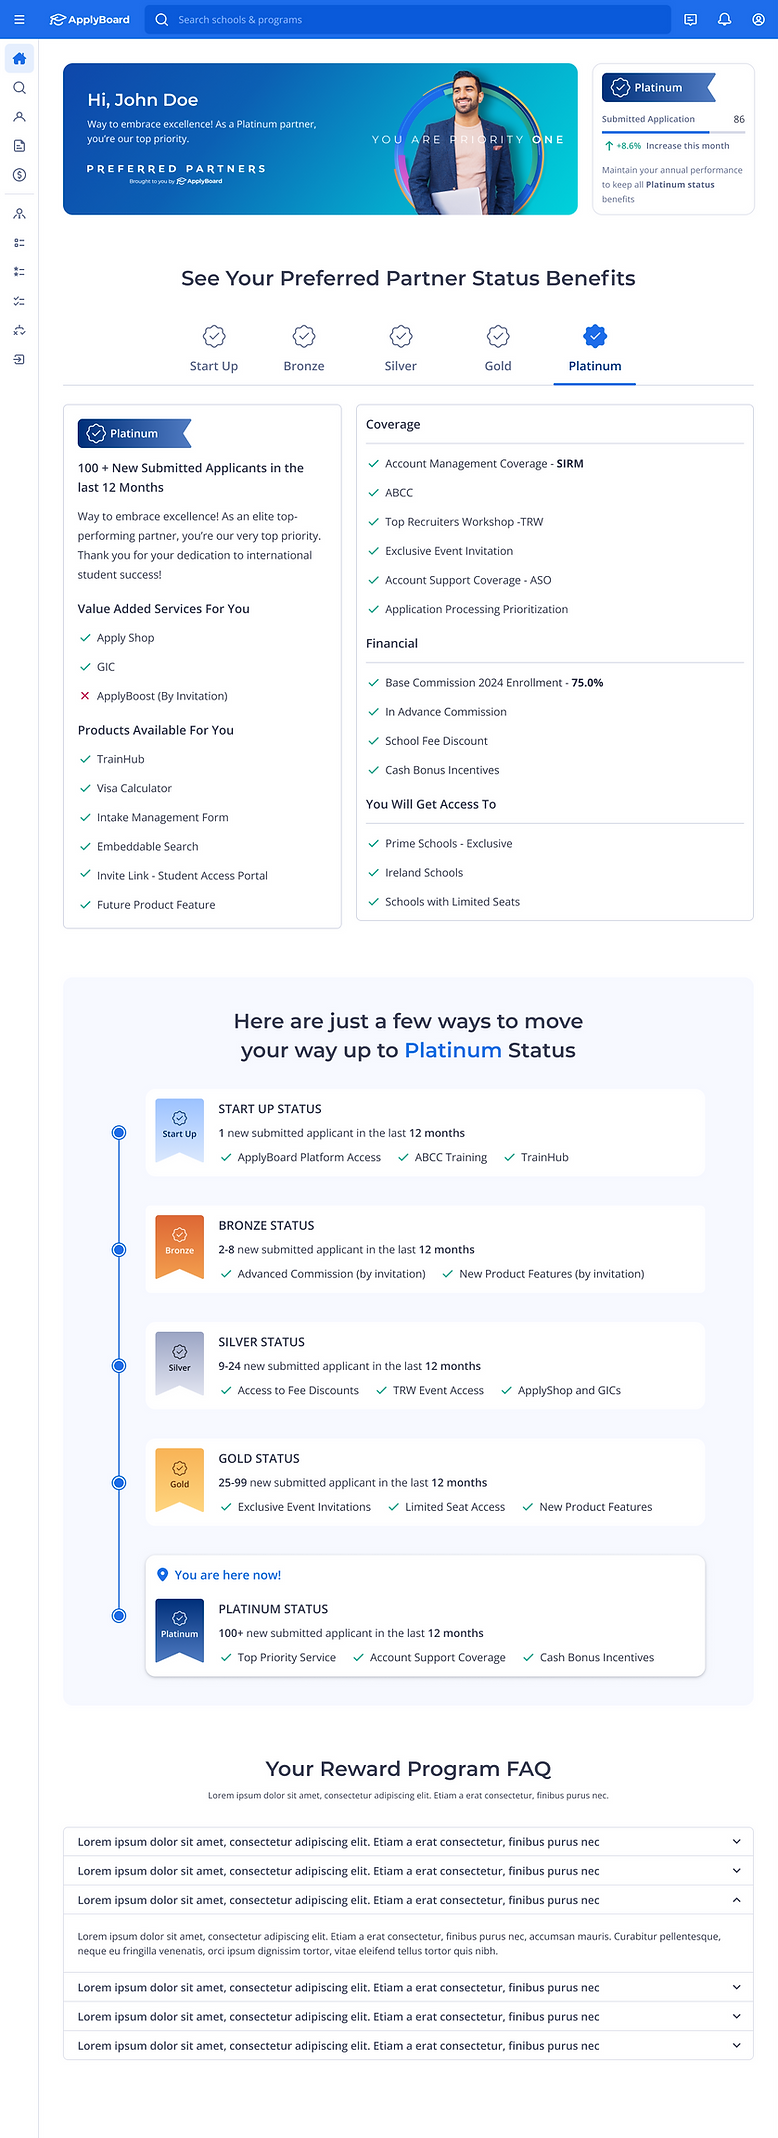Click the magnifier icon in the left sidebar
Image resolution: width=778 pixels, height=2138 pixels.
point(19,88)
